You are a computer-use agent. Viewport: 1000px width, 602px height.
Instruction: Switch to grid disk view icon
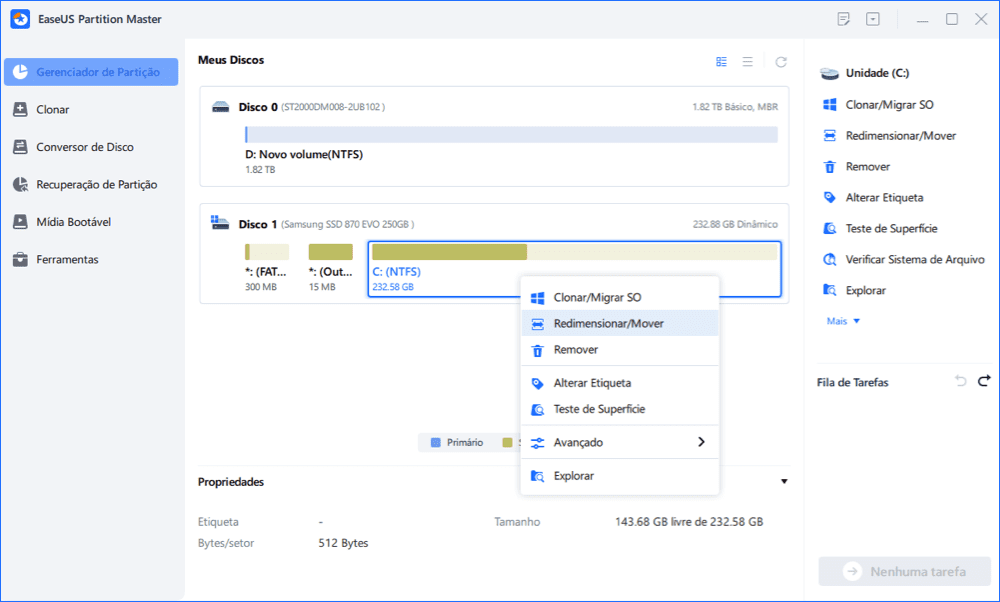(721, 62)
